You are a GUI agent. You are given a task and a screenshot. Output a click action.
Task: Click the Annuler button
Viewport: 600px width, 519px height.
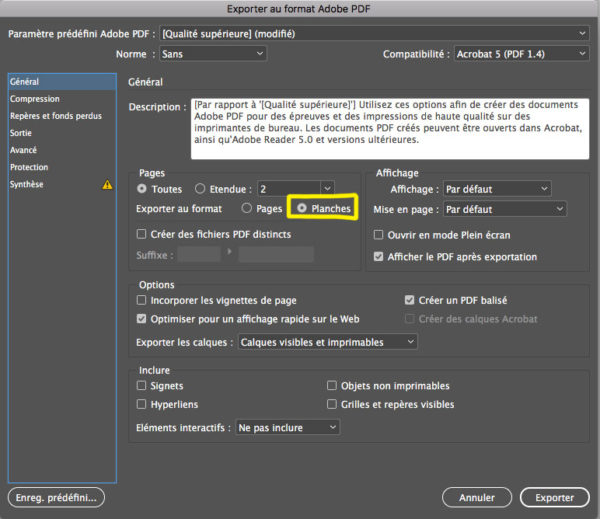pos(477,497)
